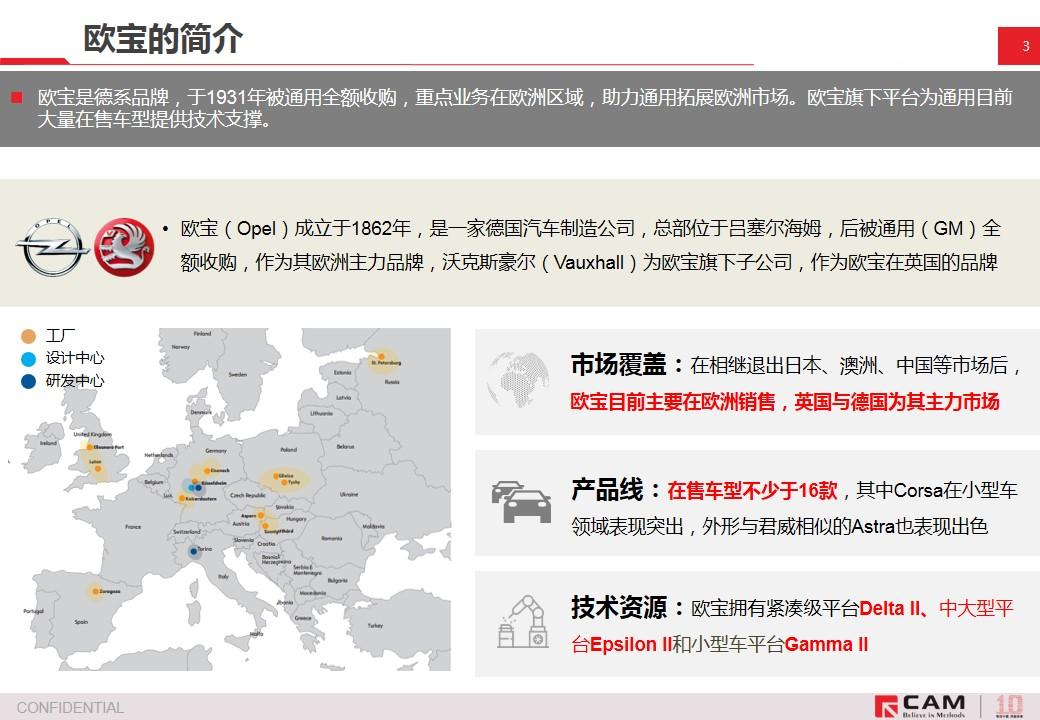Click the France label on the map
Screen dimensions: 1040x720
[x=133, y=526]
